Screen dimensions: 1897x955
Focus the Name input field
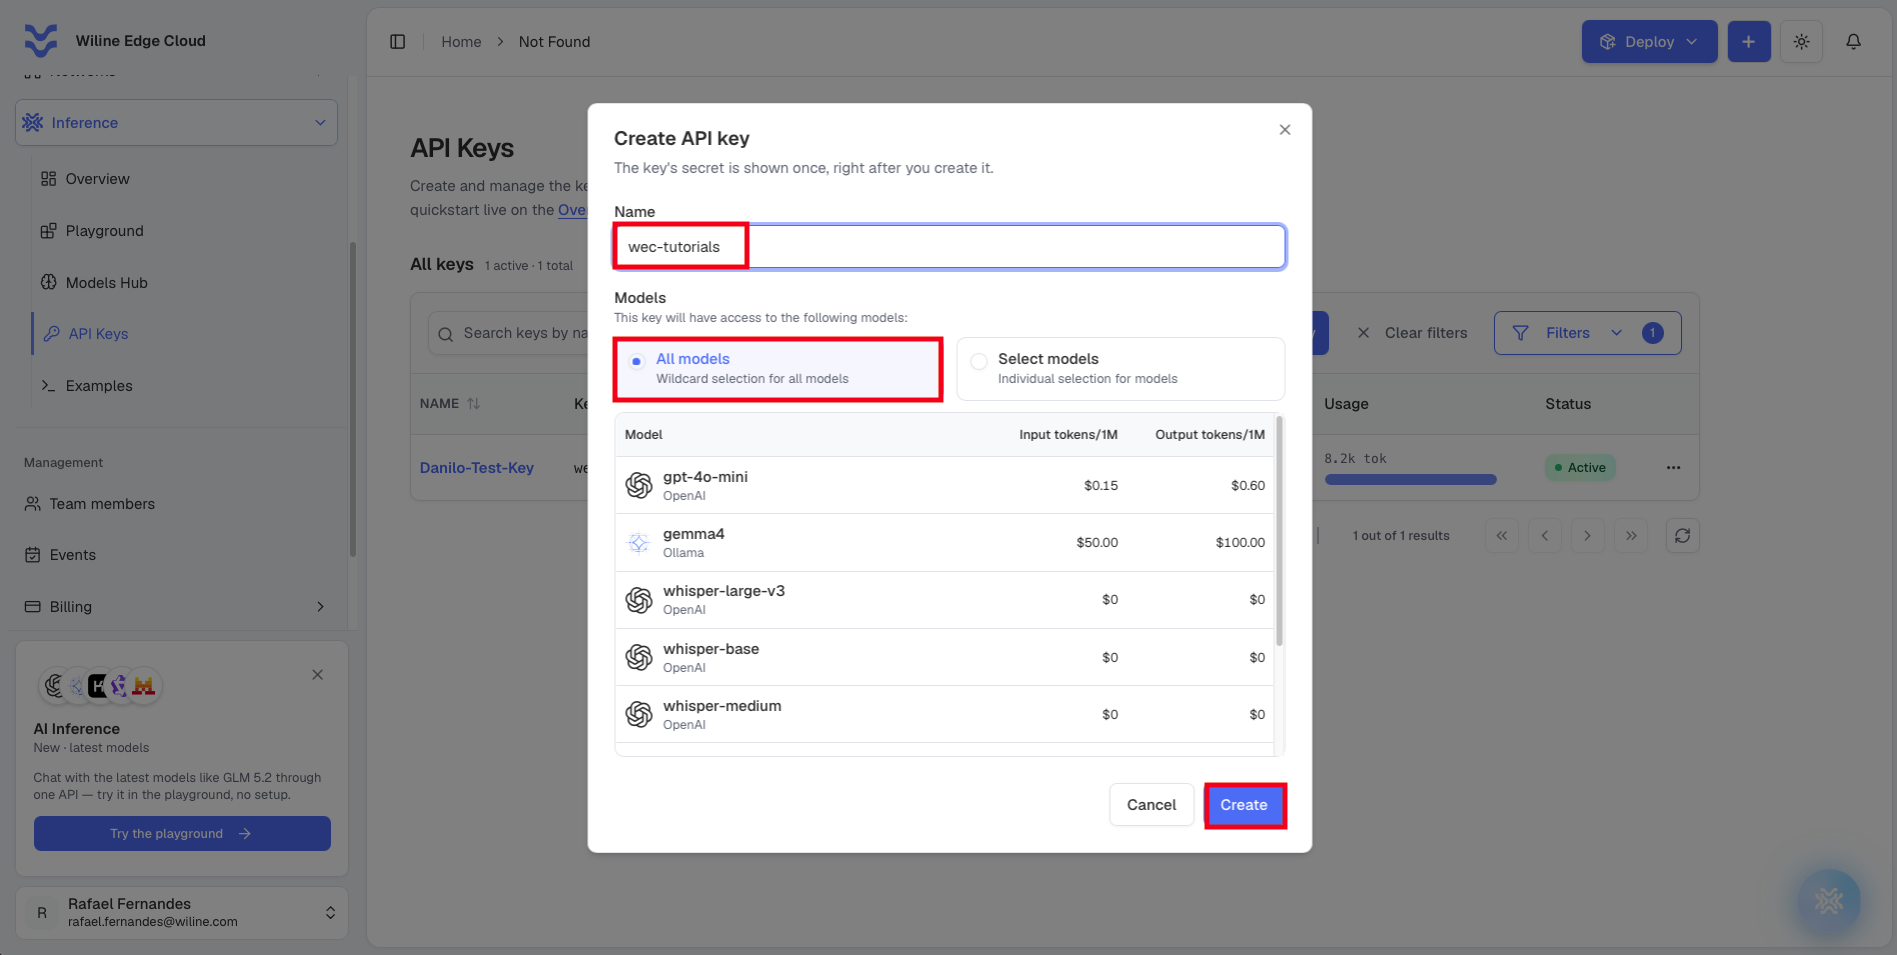[x=950, y=247]
